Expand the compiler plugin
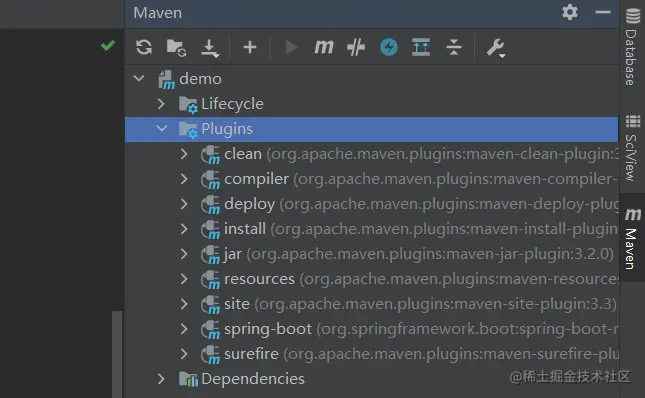This screenshot has width=645, height=398. (184, 179)
